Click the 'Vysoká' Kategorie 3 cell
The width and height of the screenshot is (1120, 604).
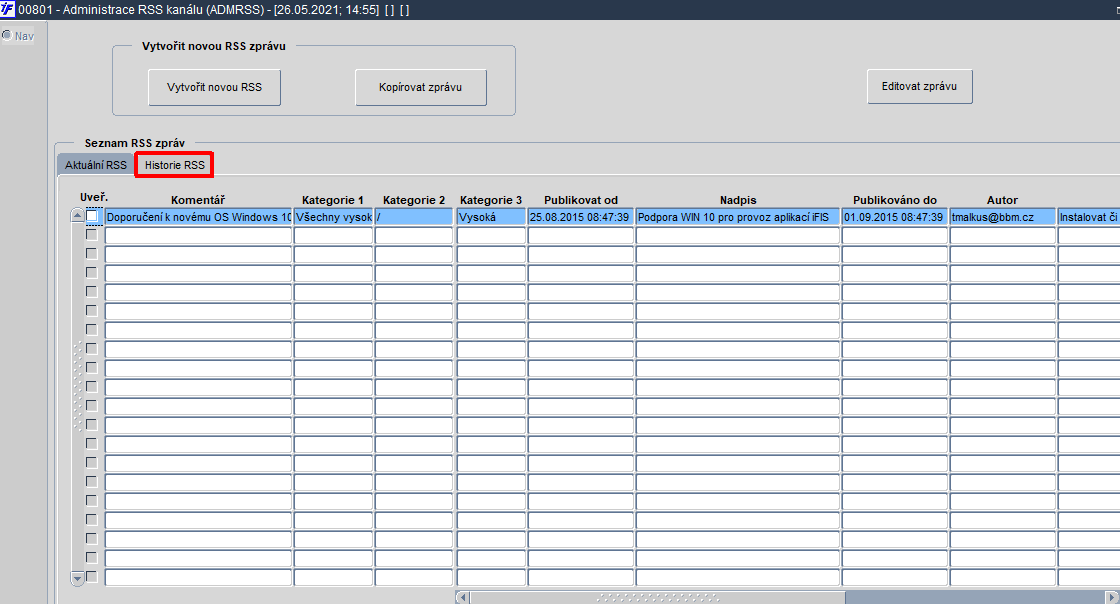pos(491,217)
